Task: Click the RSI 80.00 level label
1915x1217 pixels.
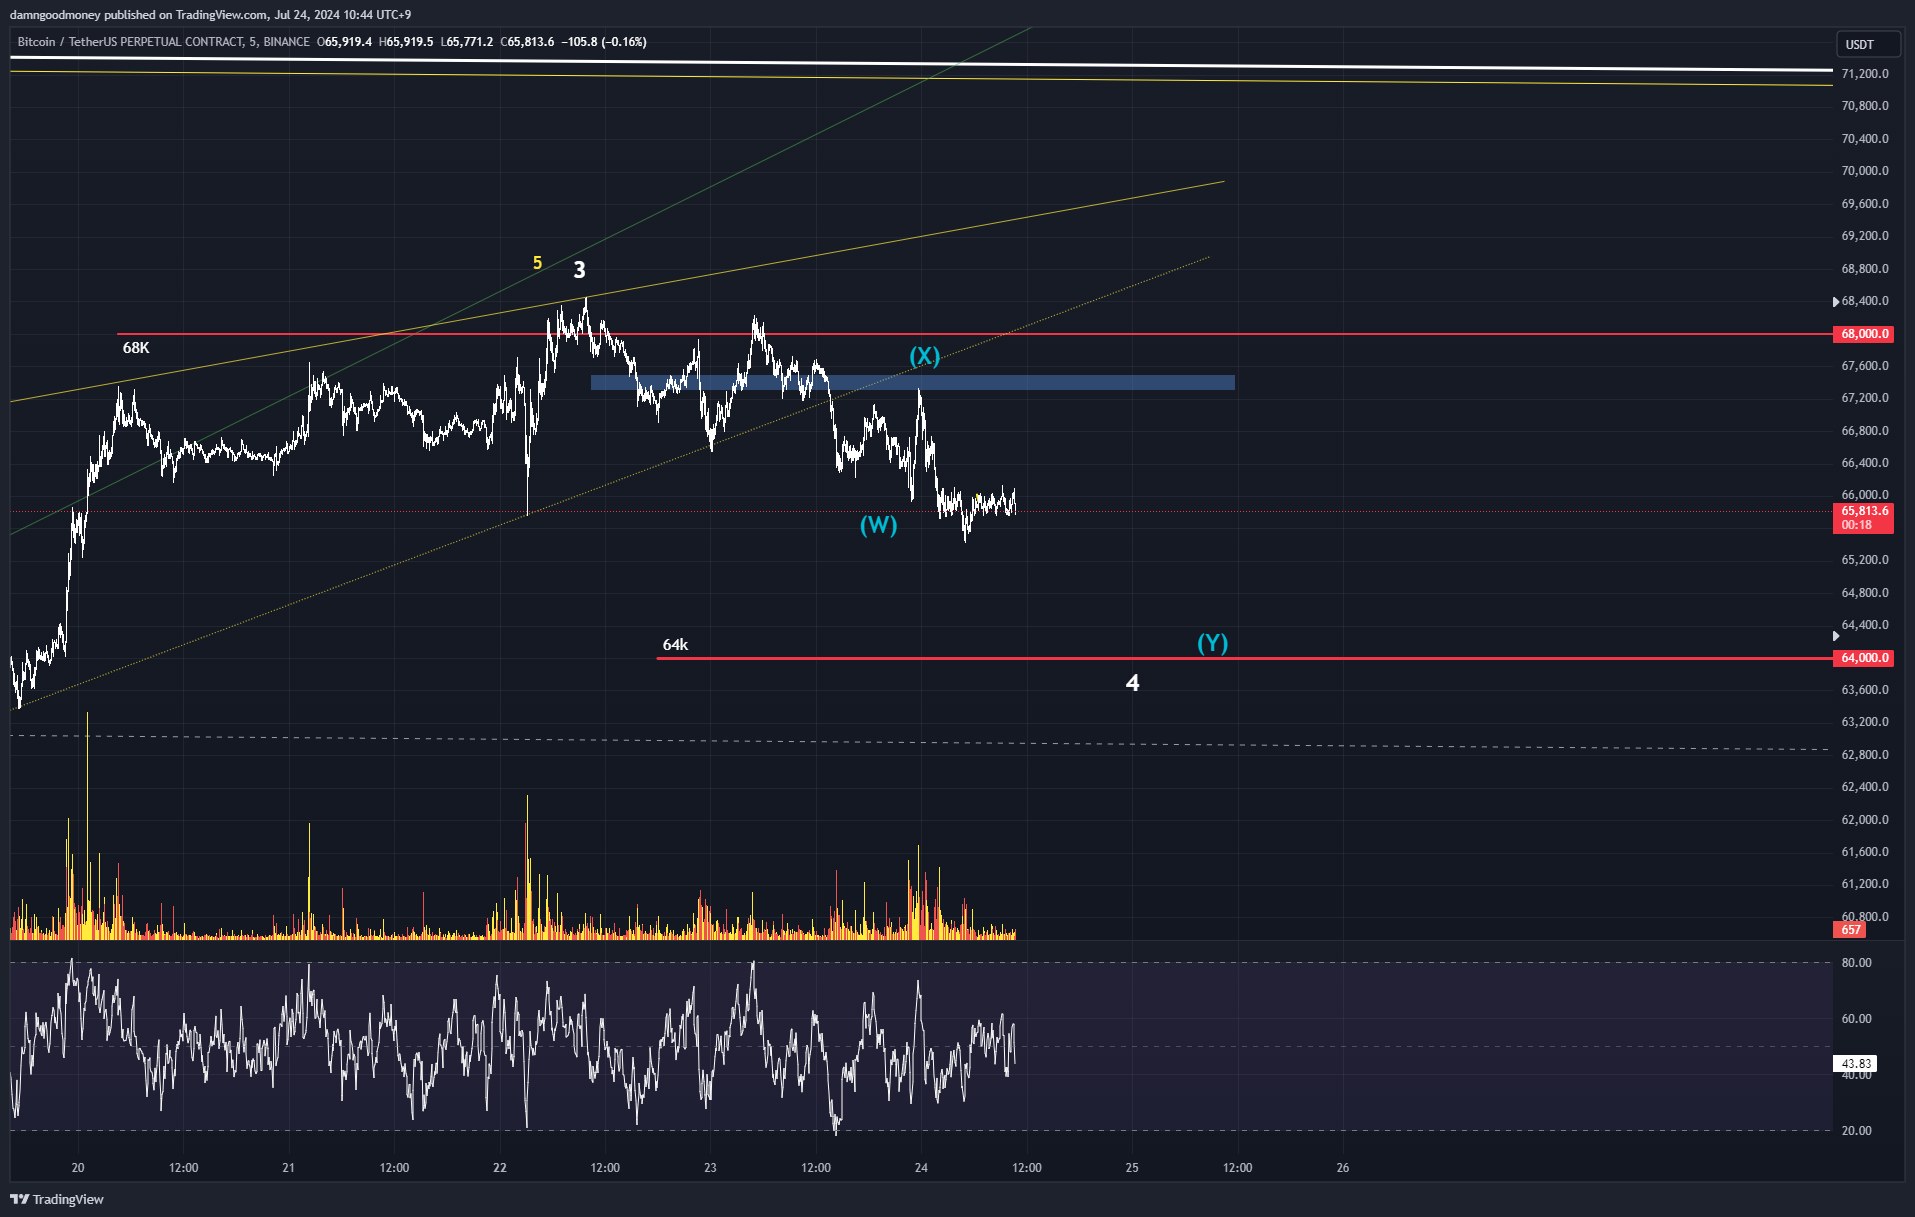Action: 1856,963
